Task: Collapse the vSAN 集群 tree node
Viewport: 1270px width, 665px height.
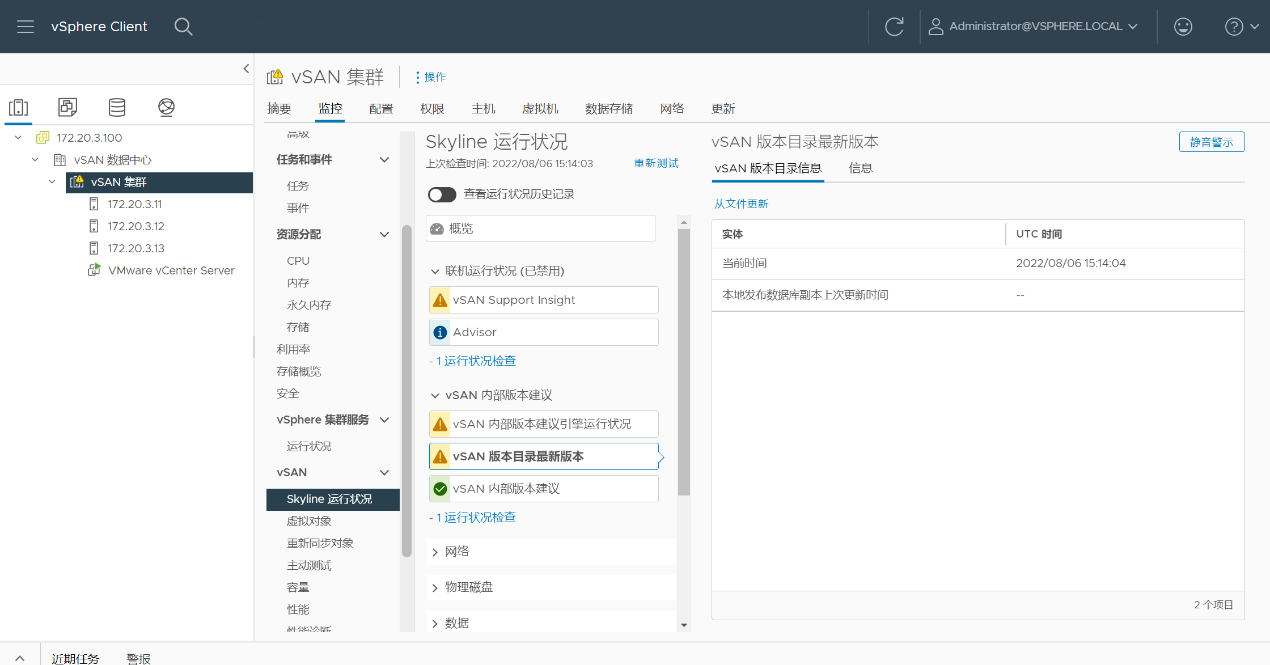Action: click(x=53, y=182)
